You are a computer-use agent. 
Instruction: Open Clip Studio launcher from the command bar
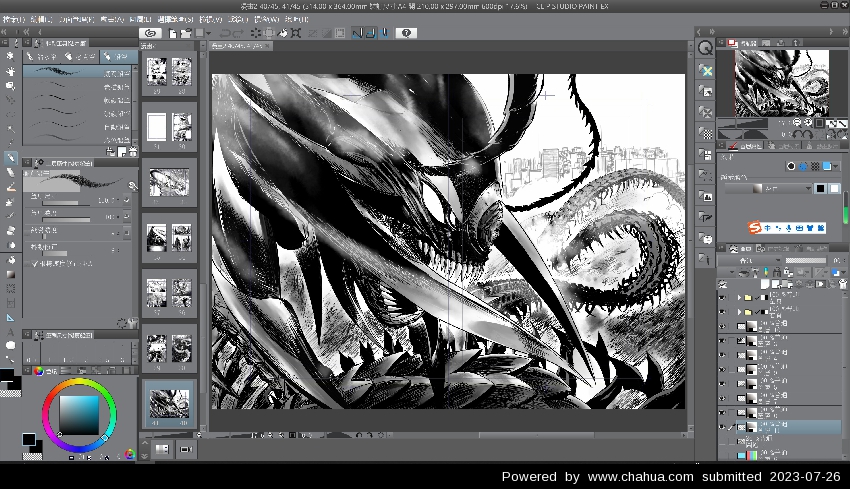151,33
